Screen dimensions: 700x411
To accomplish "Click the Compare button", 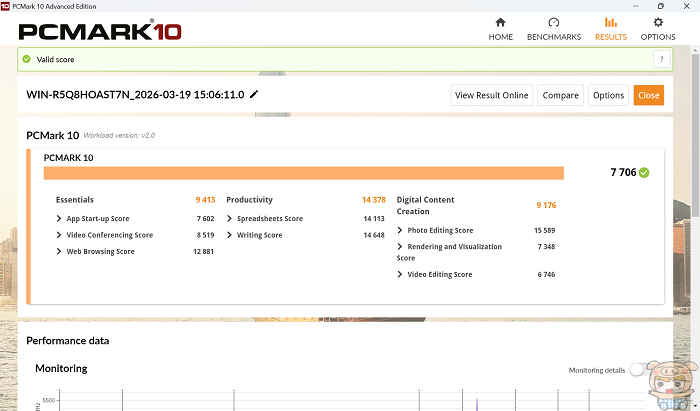I will (560, 95).
